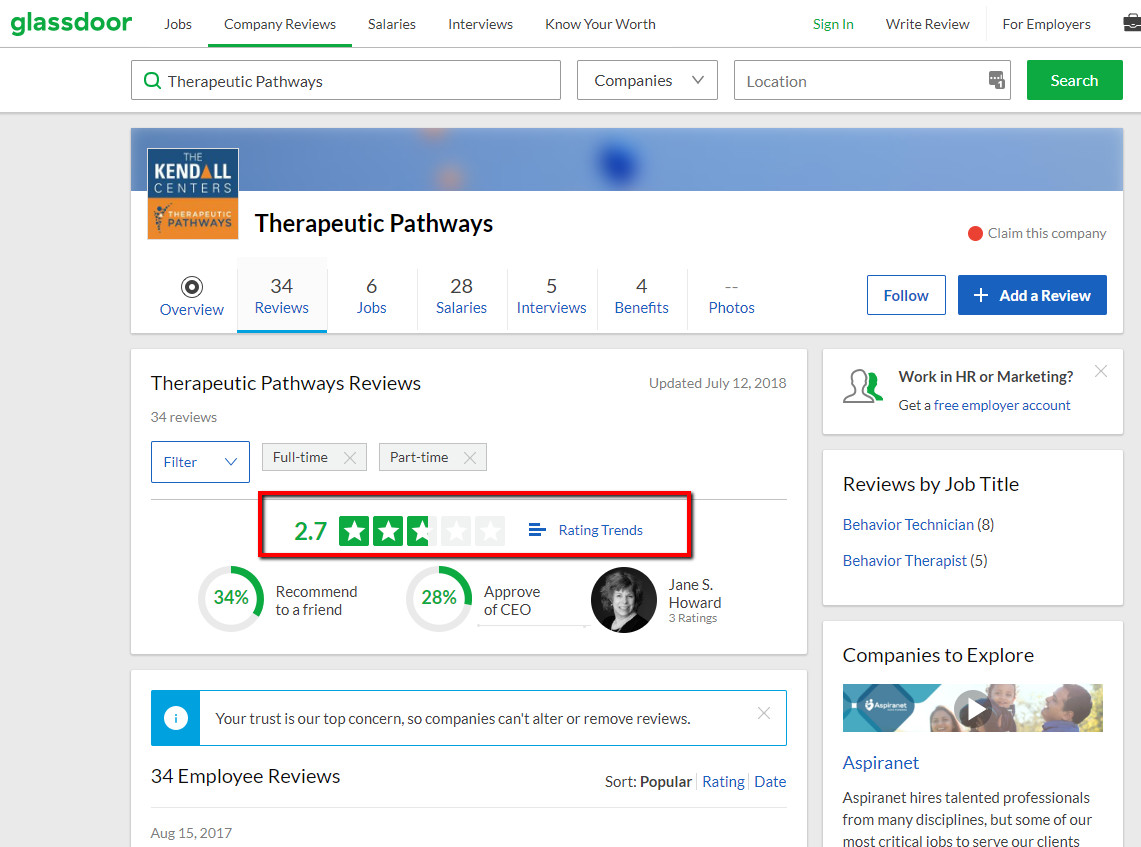Image resolution: width=1141 pixels, height=847 pixels.
Task: Click the location detect icon in Location field
Action: [996, 80]
